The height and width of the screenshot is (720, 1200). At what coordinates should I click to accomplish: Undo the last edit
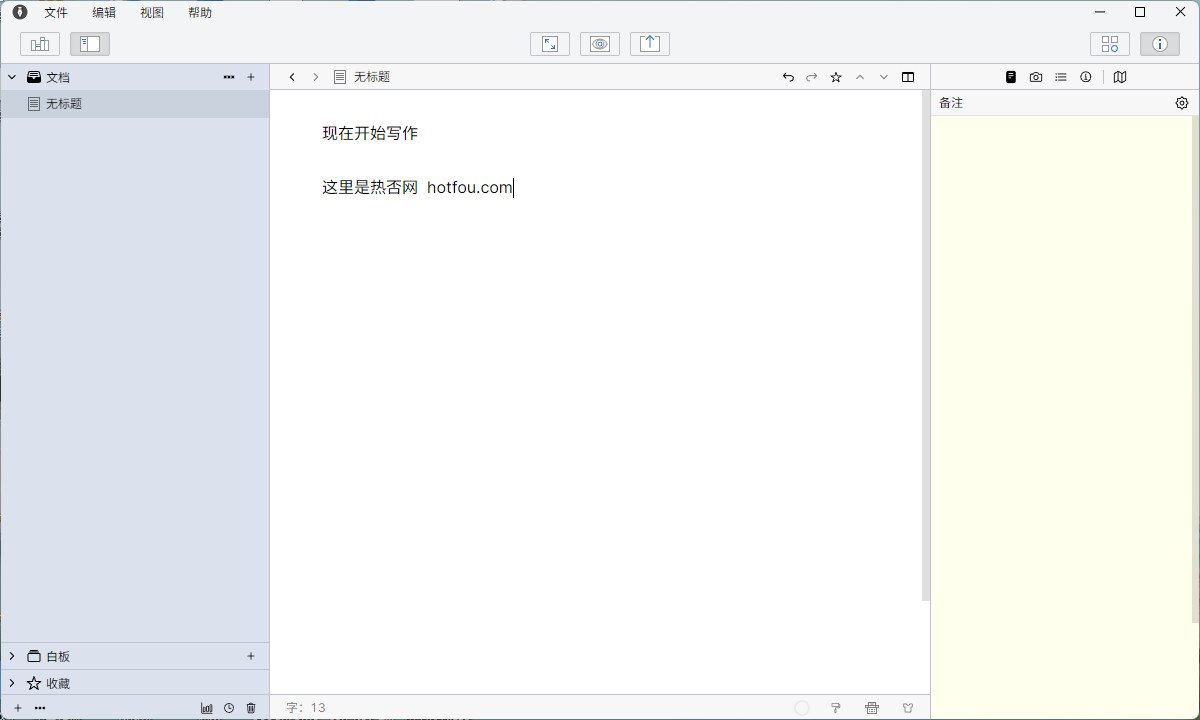point(788,77)
